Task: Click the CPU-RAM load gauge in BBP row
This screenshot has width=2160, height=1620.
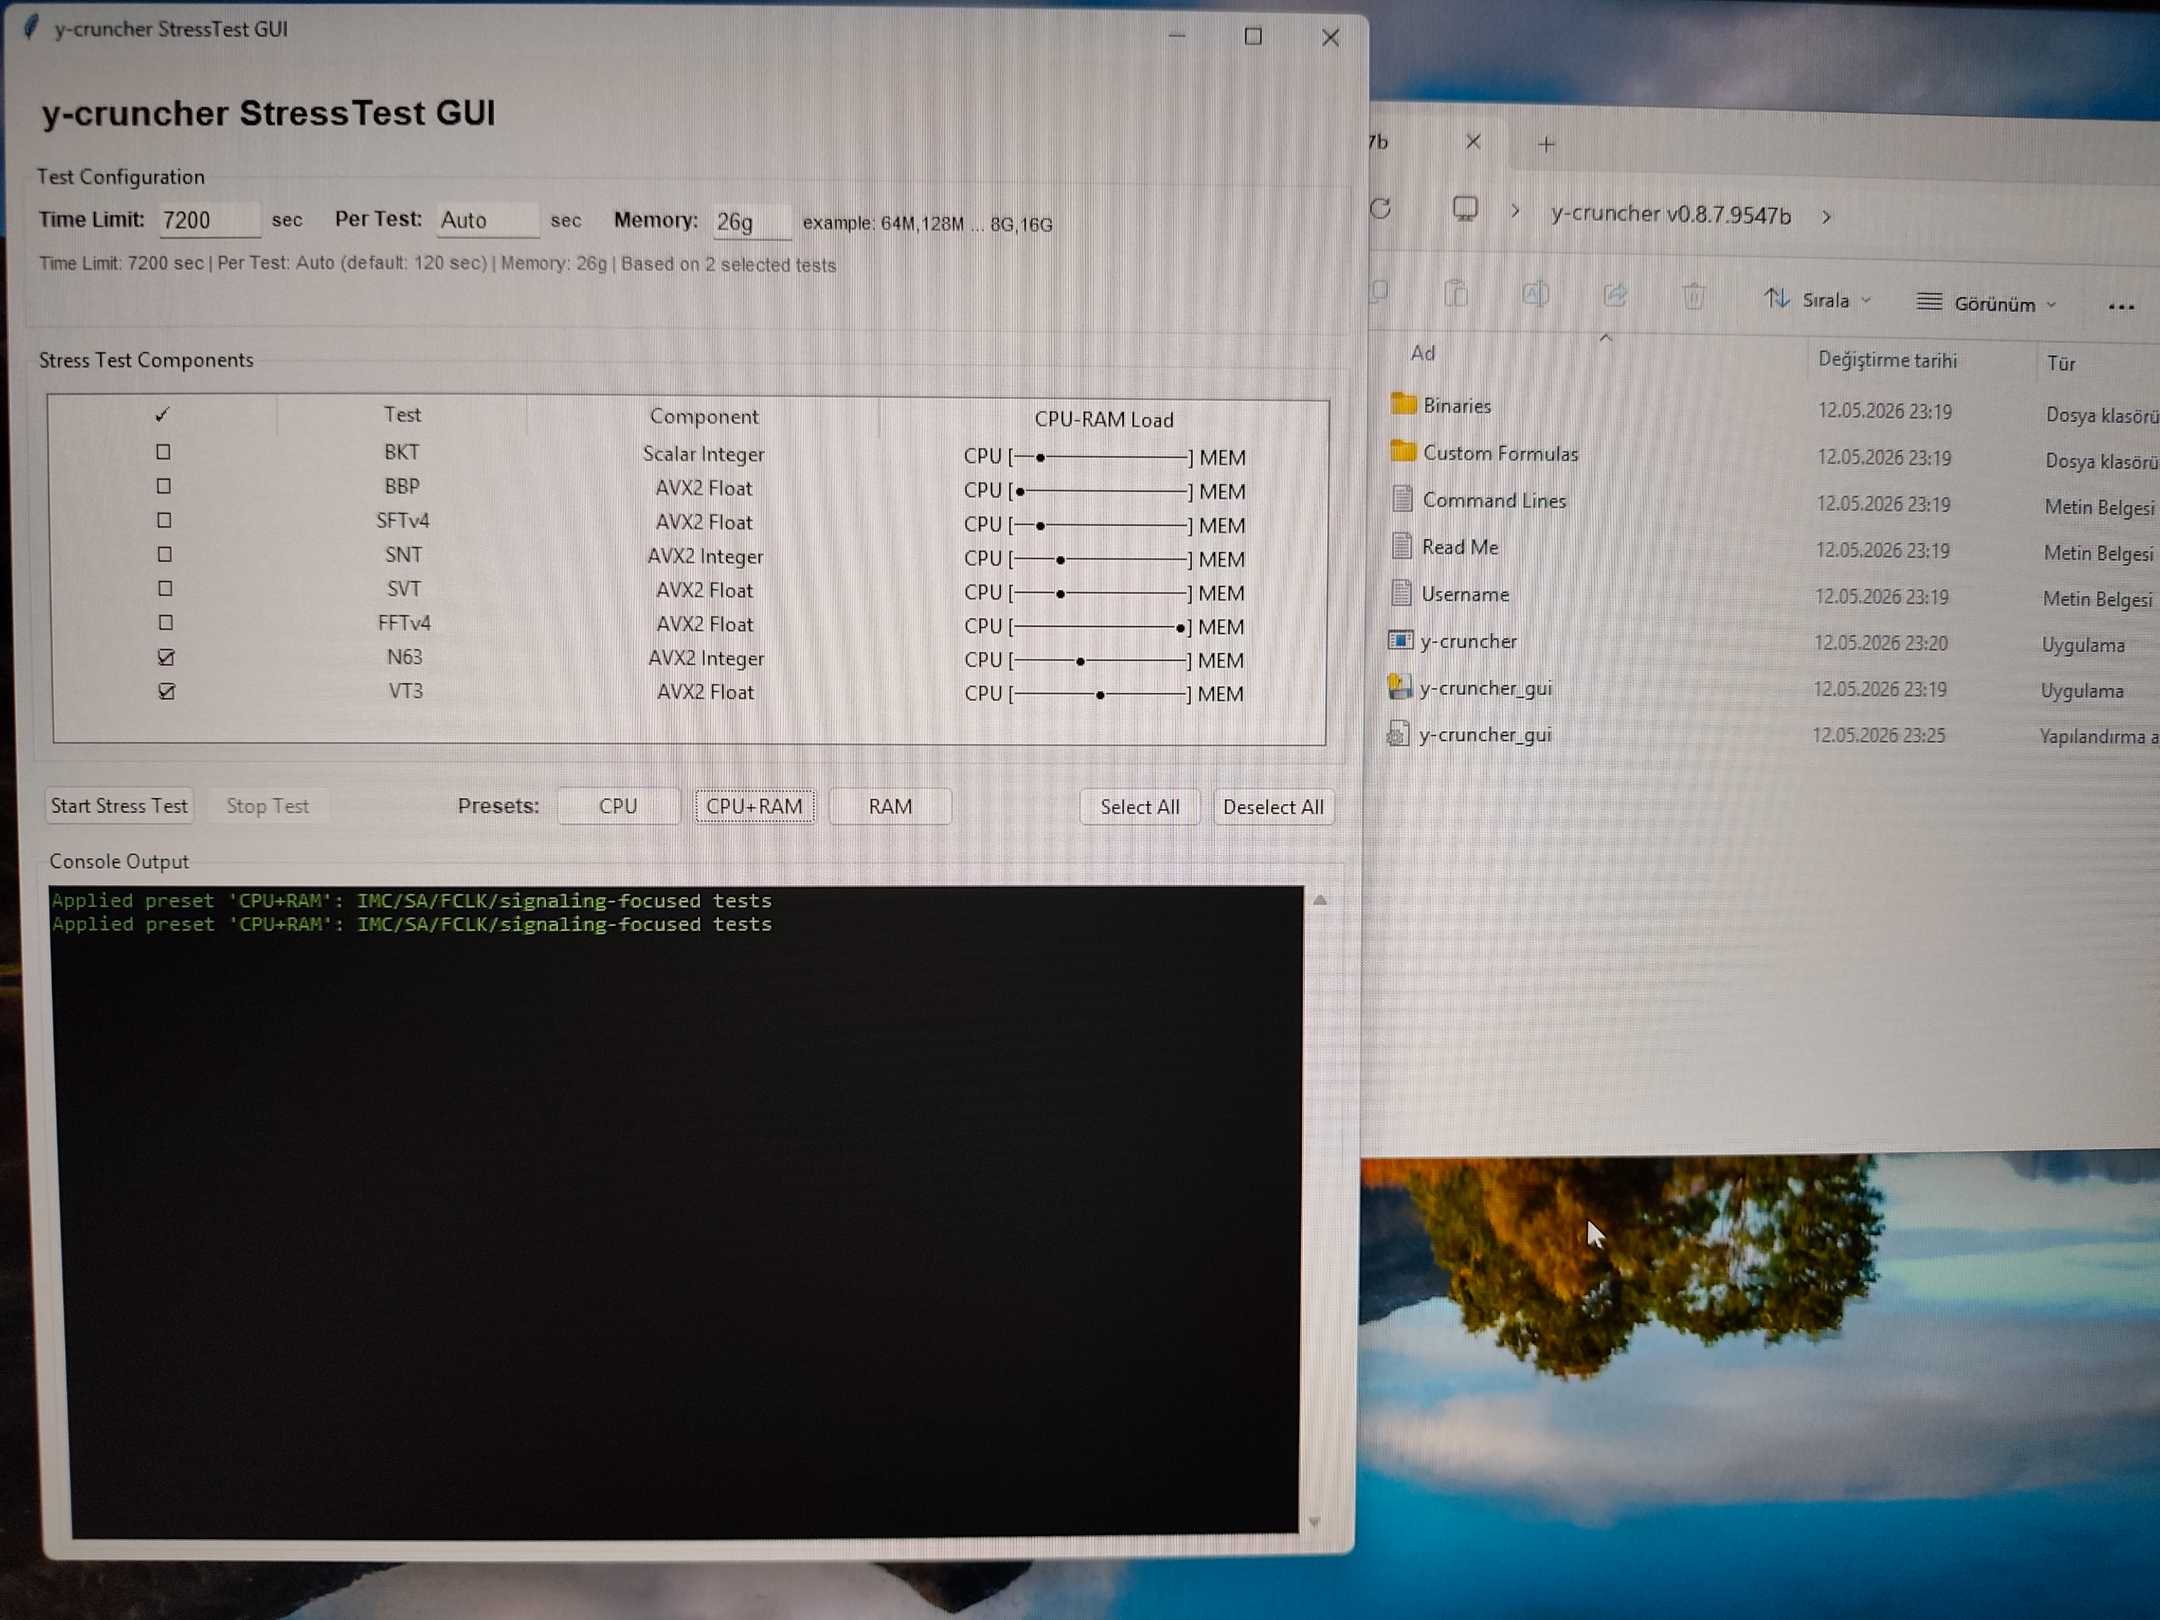Action: pos(1104,491)
